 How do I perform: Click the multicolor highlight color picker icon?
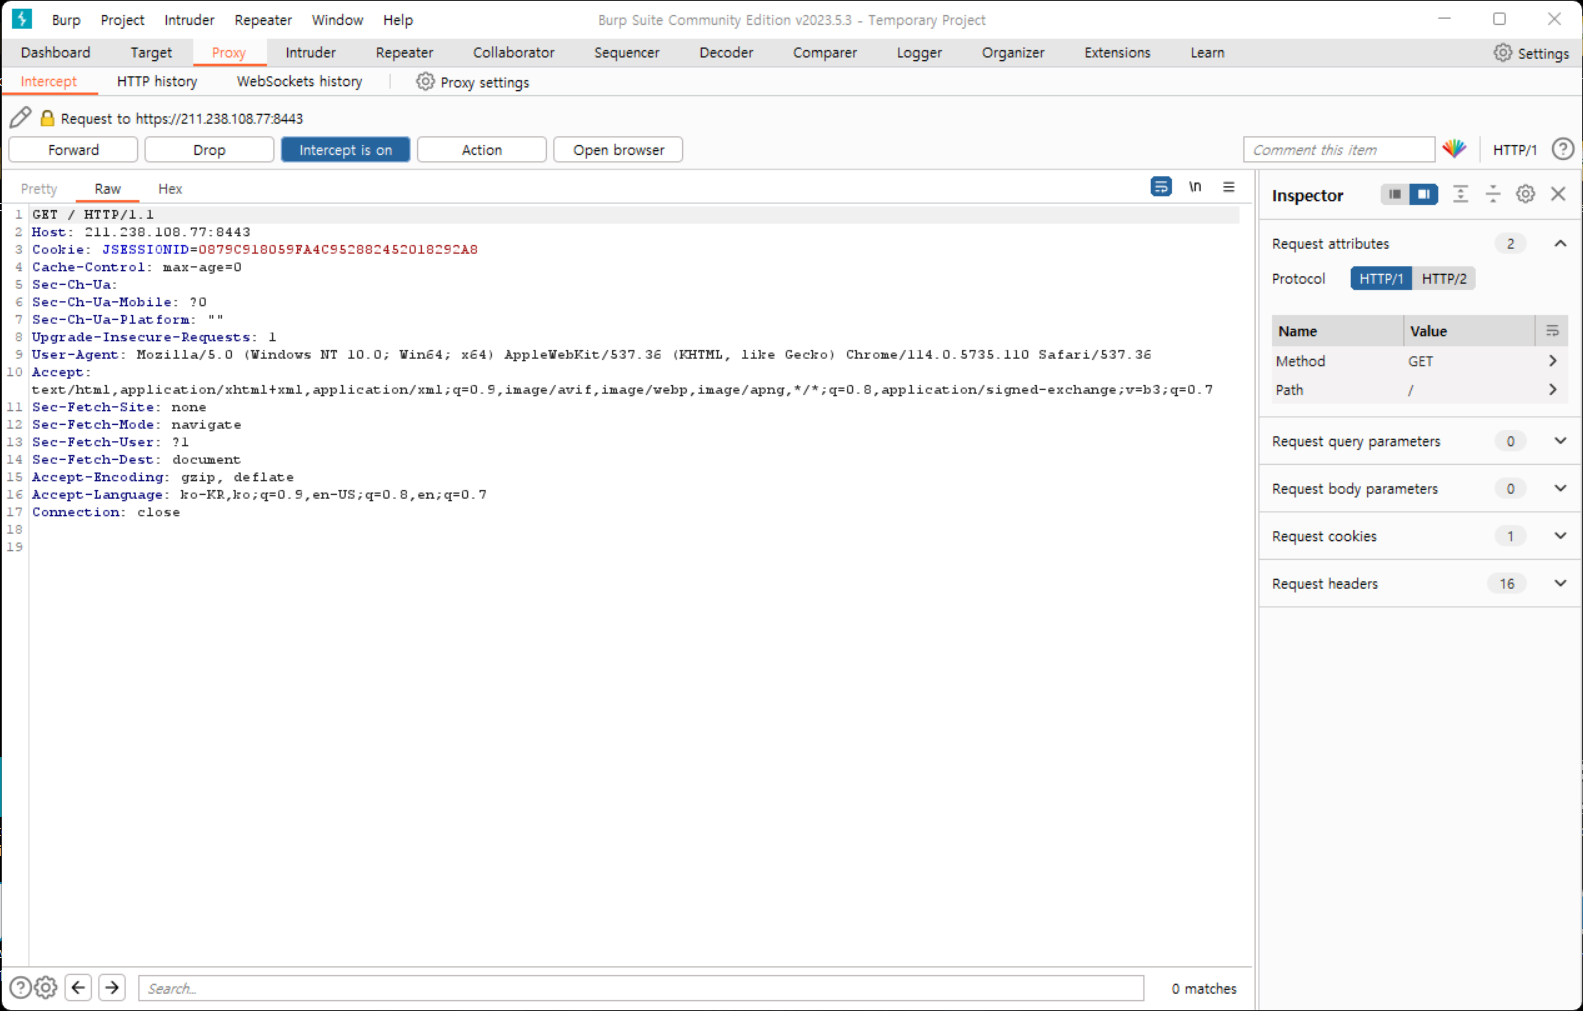click(1454, 149)
